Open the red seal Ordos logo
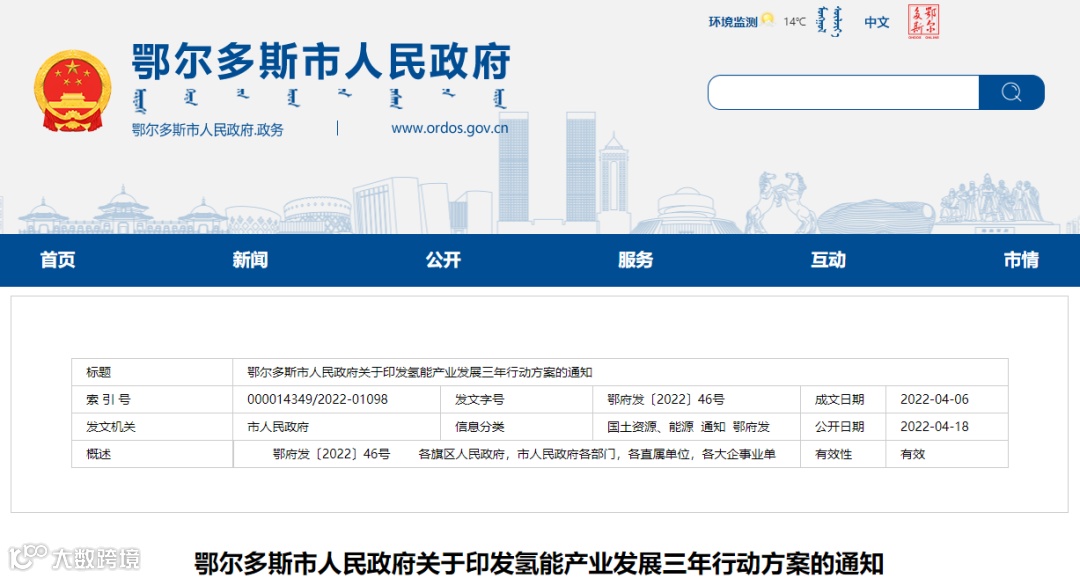Viewport: 1080px width, 578px height. 923,21
